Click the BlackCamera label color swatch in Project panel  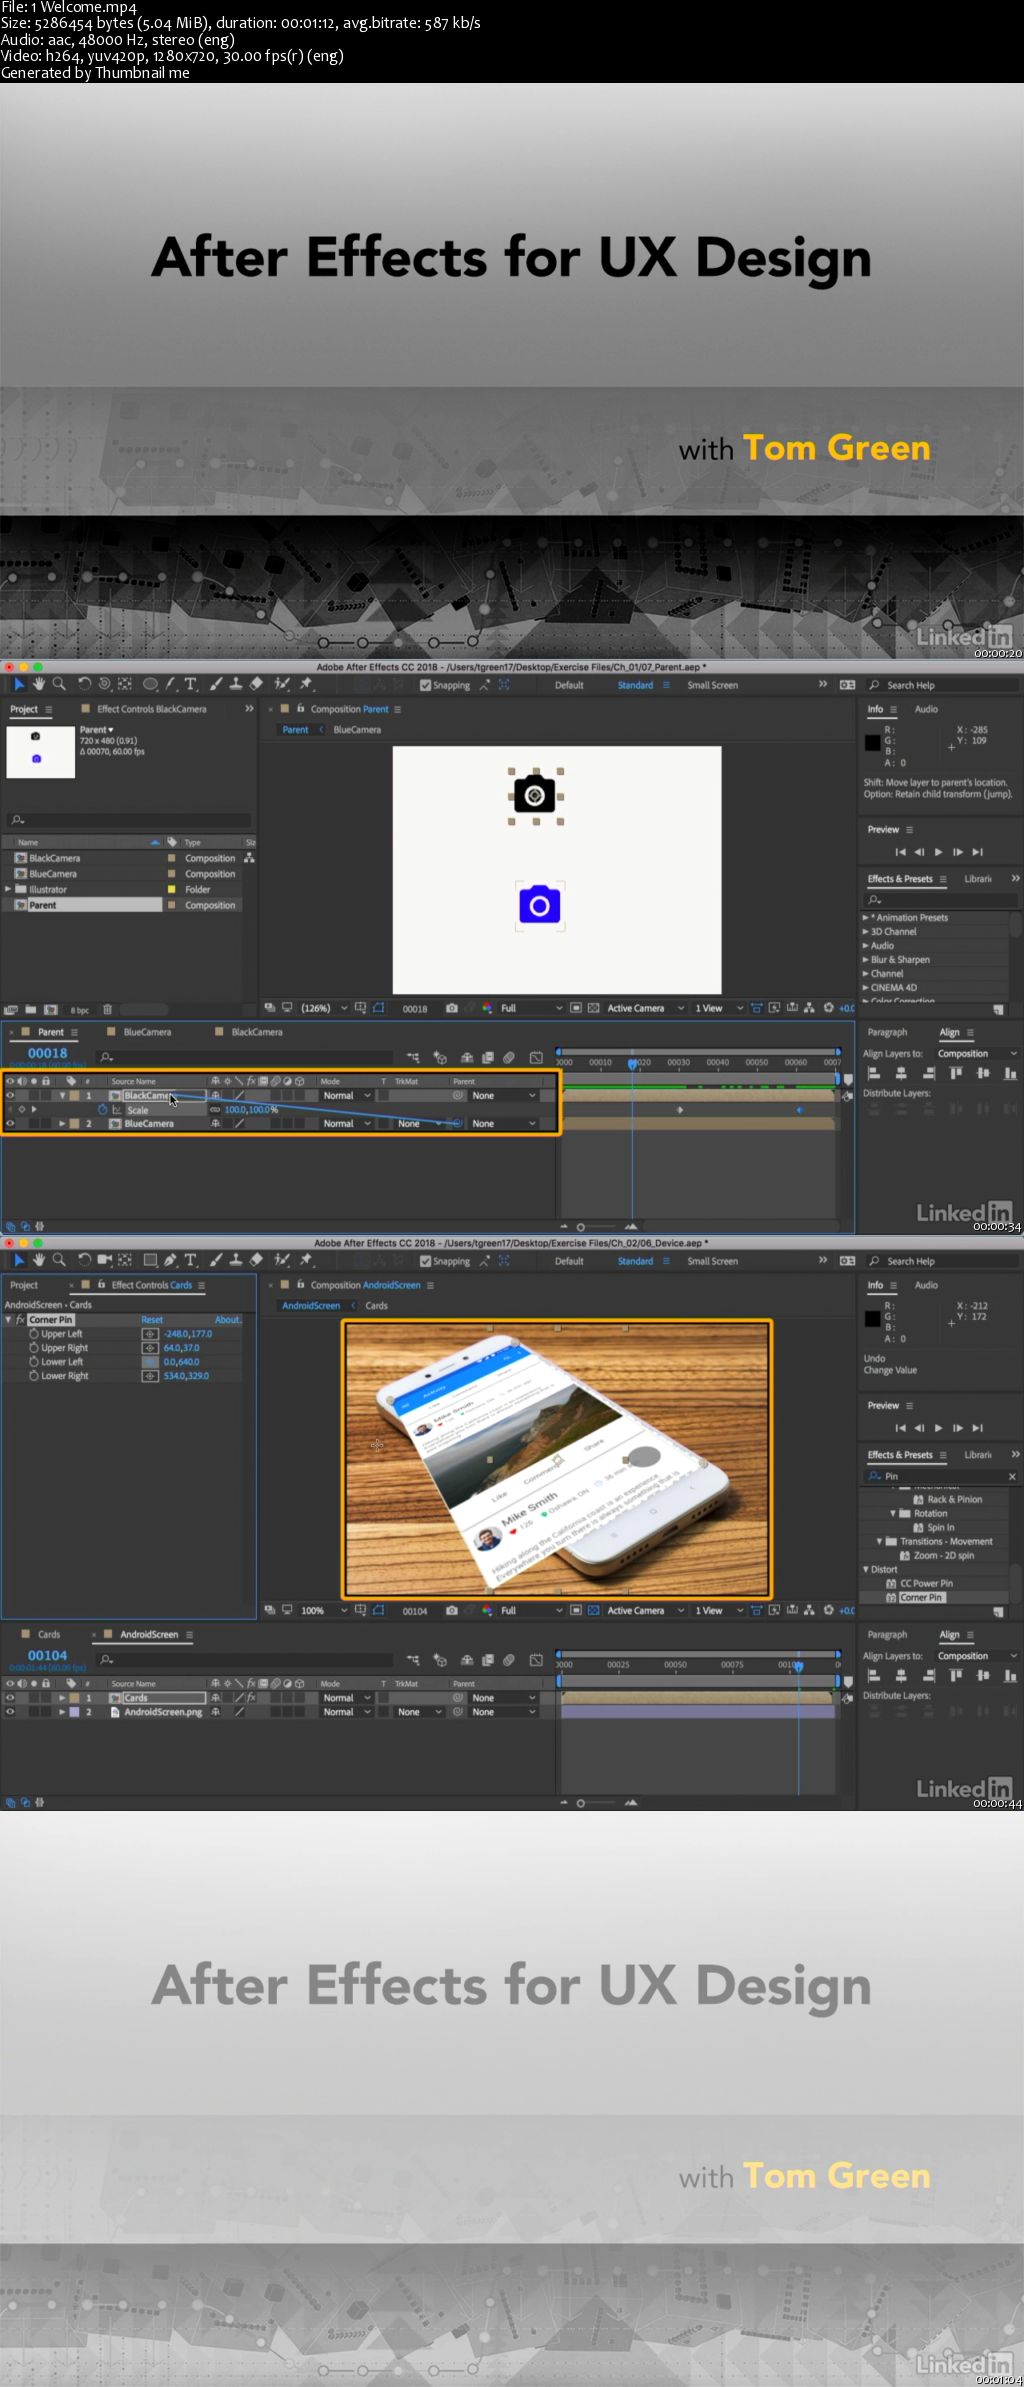pos(171,858)
